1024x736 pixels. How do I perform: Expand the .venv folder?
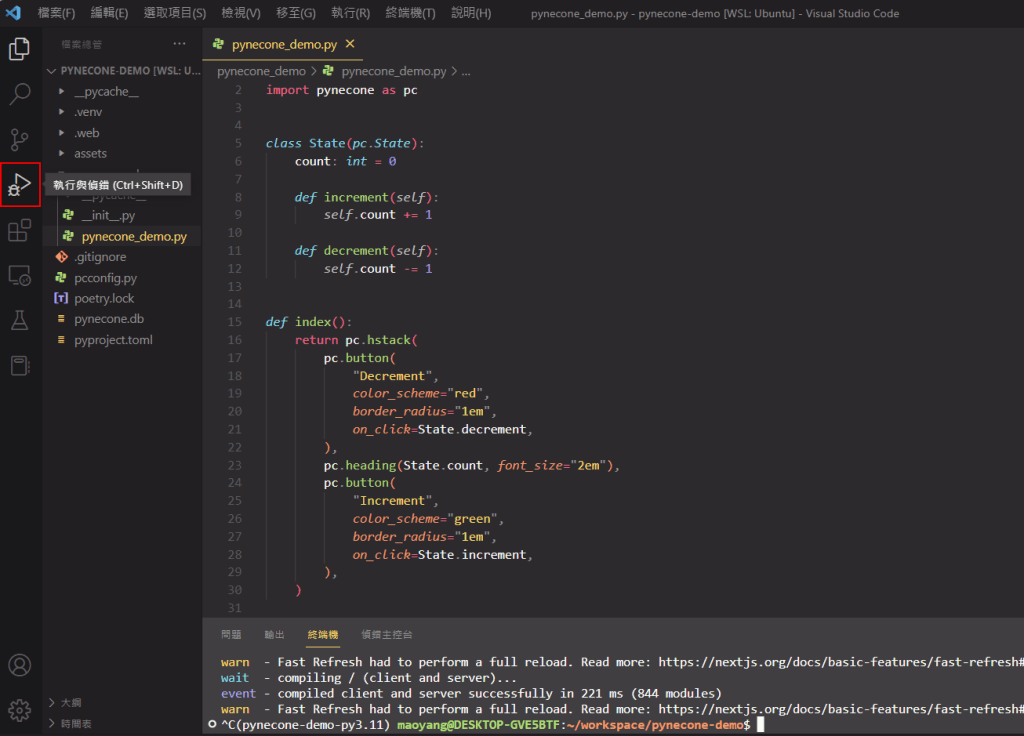click(88, 112)
